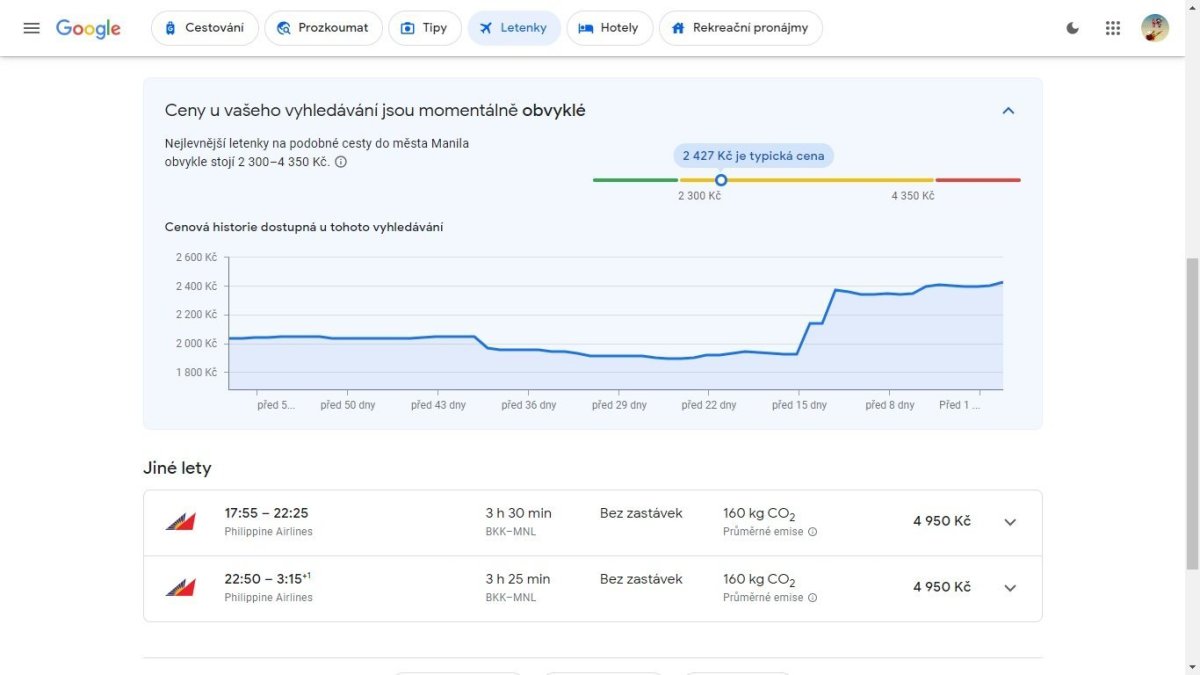This screenshot has width=1200, height=675.
Task: Switch to the Hotely tab
Action: tap(609, 28)
